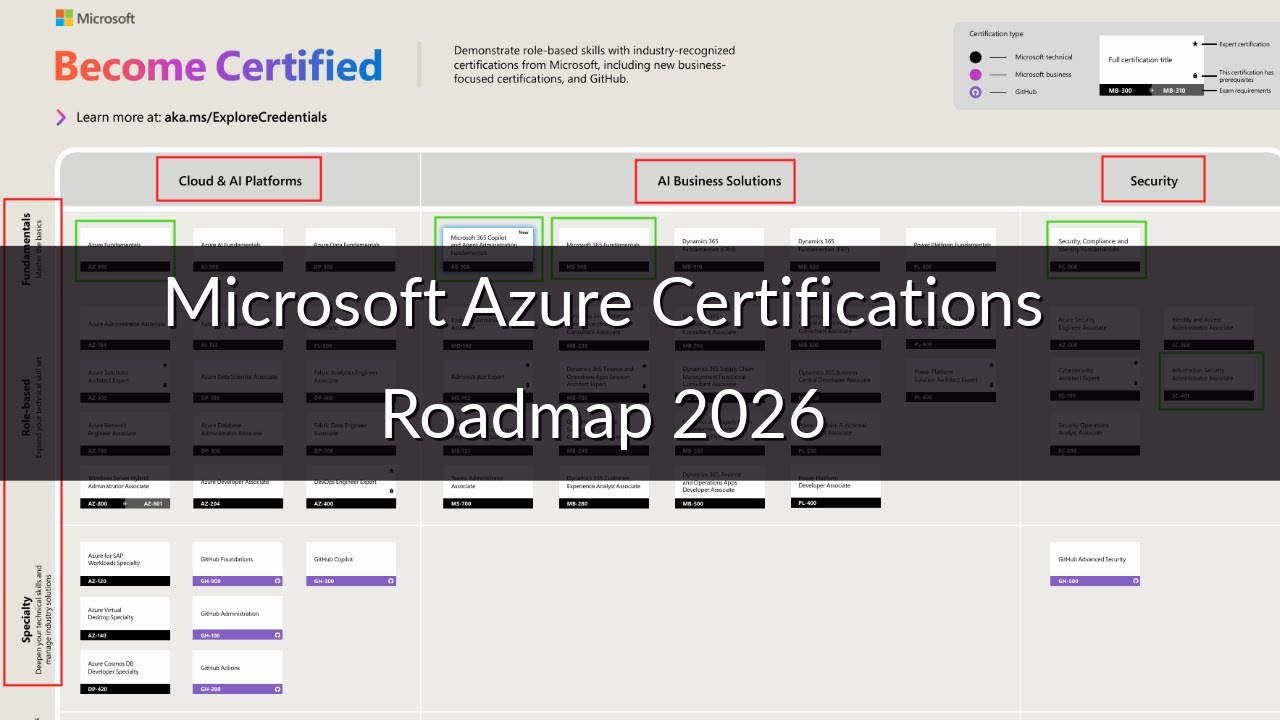Click the purple Microsoft business legend circle
This screenshot has height=720, width=1280.
[975, 74]
